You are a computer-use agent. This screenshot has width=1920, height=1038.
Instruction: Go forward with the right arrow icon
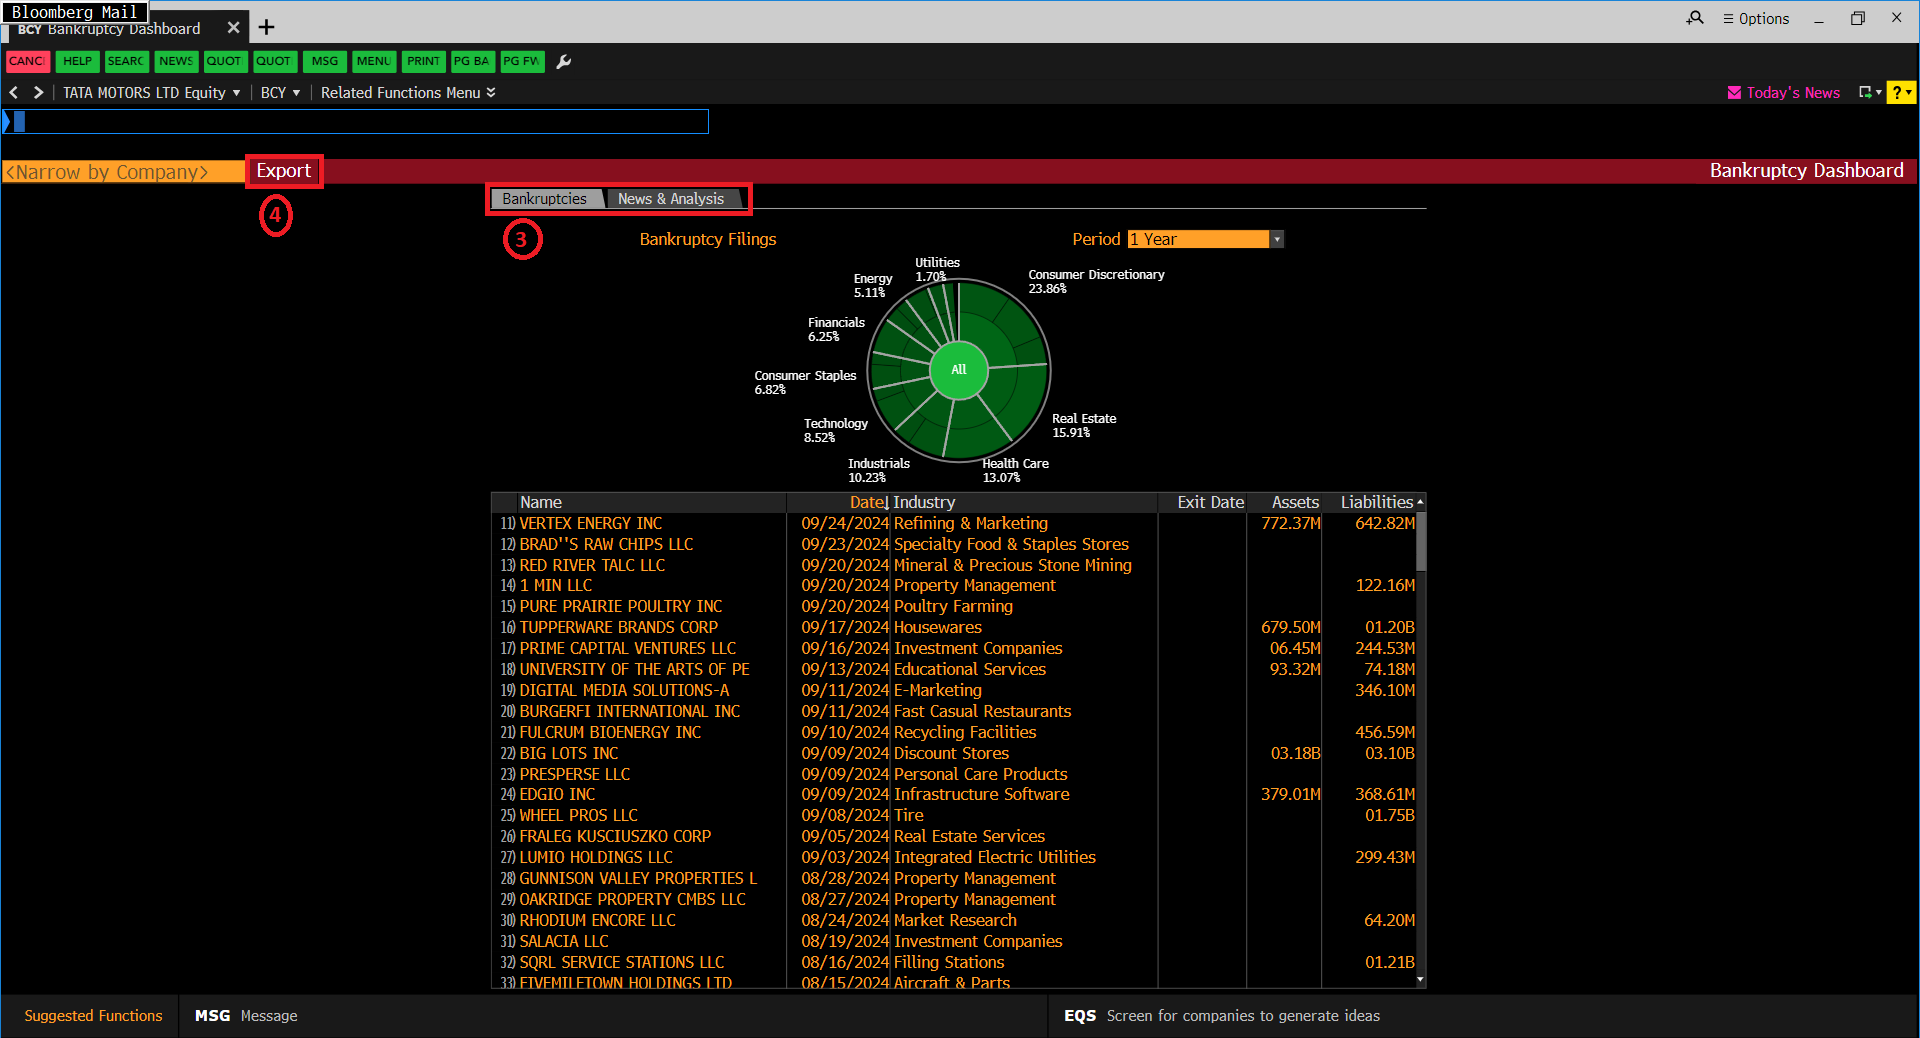pos(38,92)
